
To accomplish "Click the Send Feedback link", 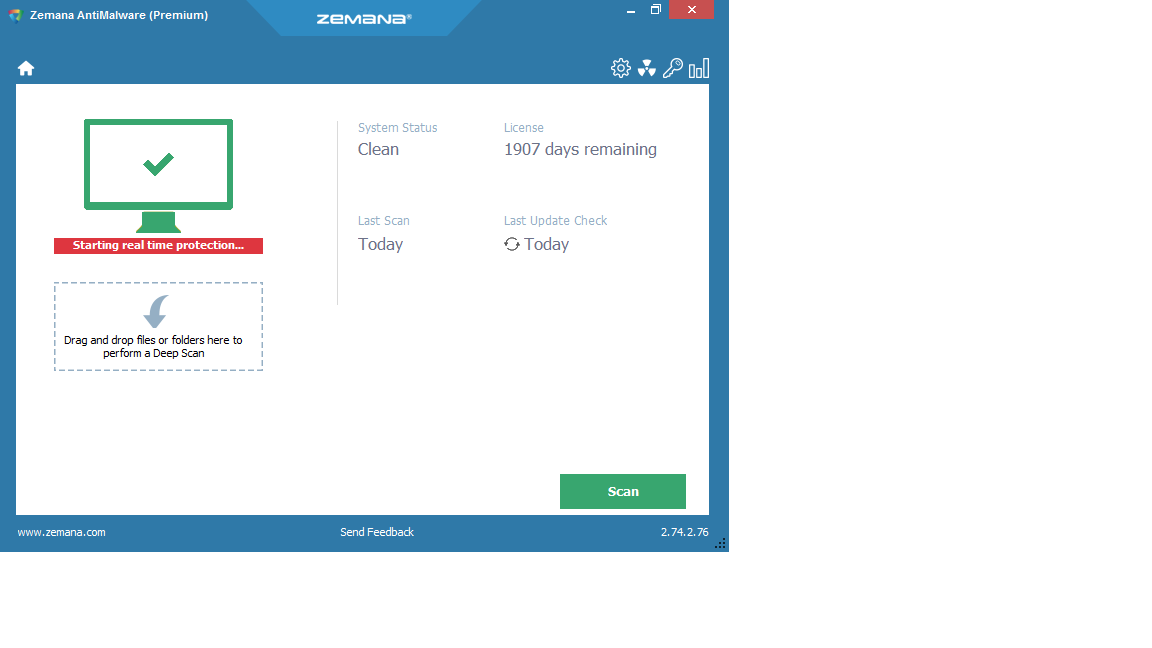I will pyautogui.click(x=377, y=532).
